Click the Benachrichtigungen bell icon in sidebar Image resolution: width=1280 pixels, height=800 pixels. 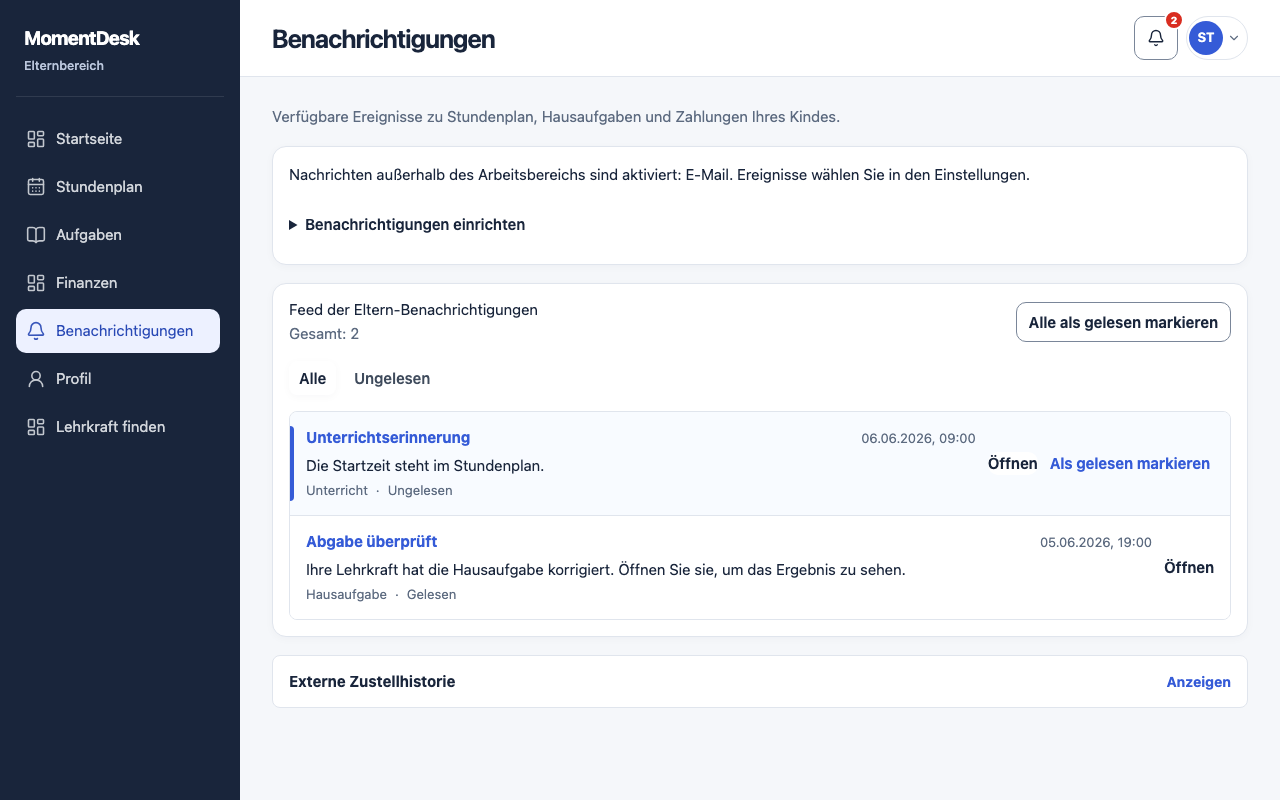[x=36, y=331]
